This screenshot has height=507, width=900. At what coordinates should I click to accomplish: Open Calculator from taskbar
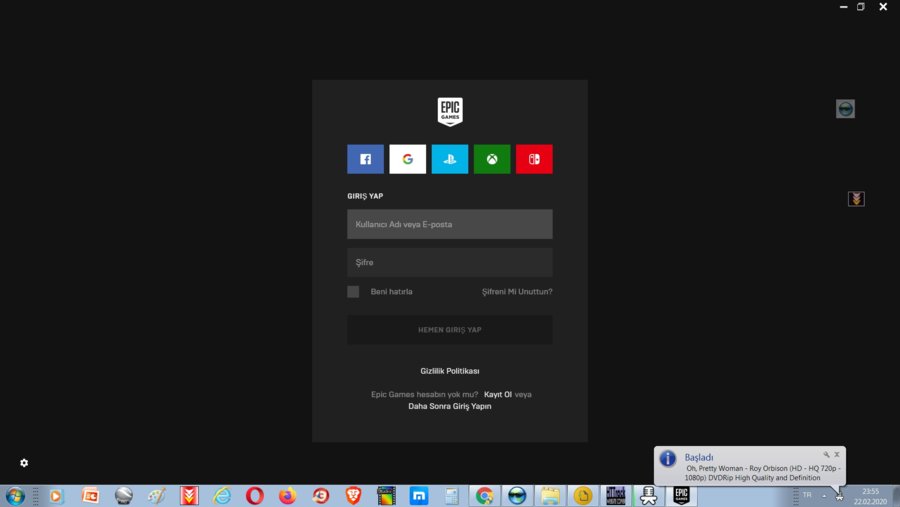point(451,496)
